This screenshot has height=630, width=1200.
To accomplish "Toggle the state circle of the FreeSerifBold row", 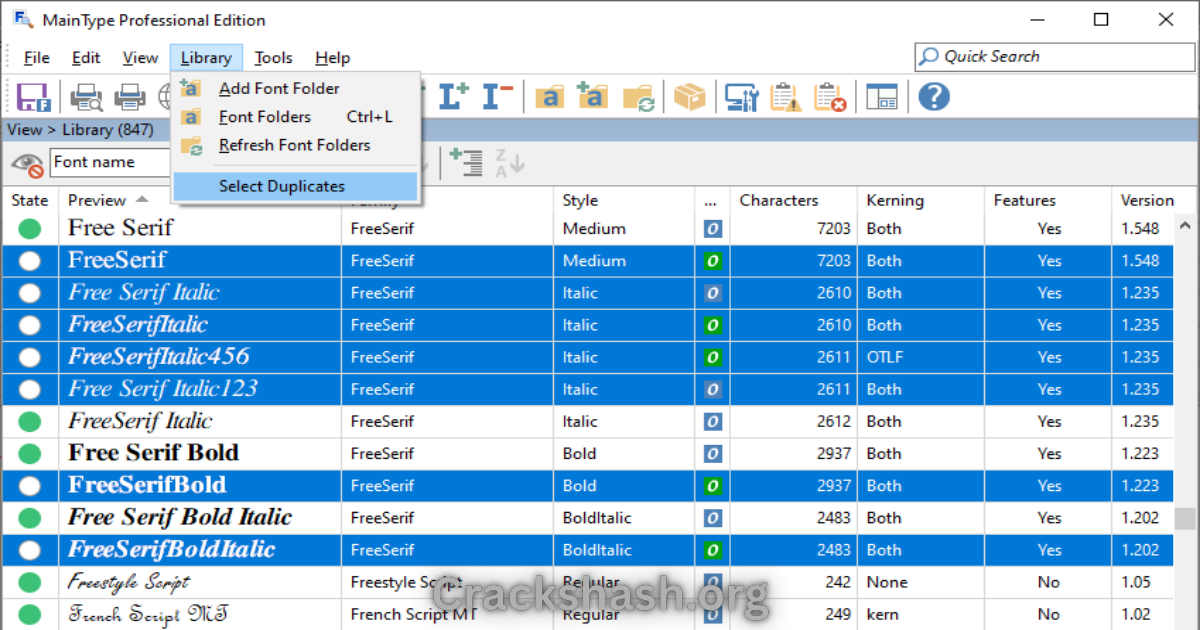I will coord(30,485).
